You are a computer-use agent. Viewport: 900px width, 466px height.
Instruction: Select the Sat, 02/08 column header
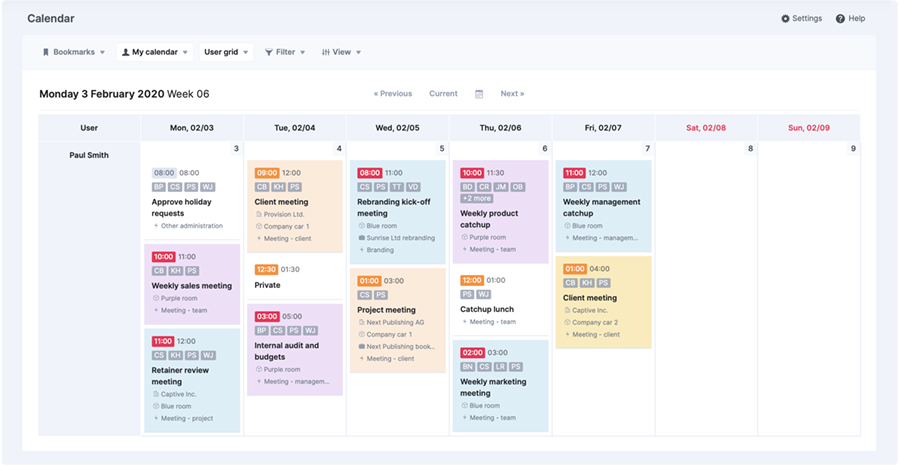706,128
